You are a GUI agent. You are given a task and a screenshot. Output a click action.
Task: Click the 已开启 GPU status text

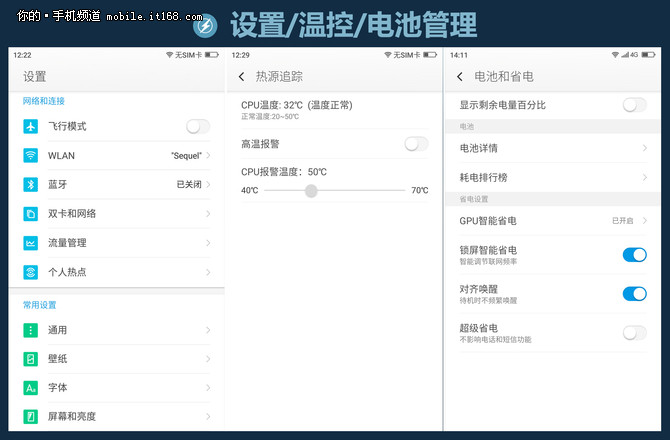[x=623, y=221]
